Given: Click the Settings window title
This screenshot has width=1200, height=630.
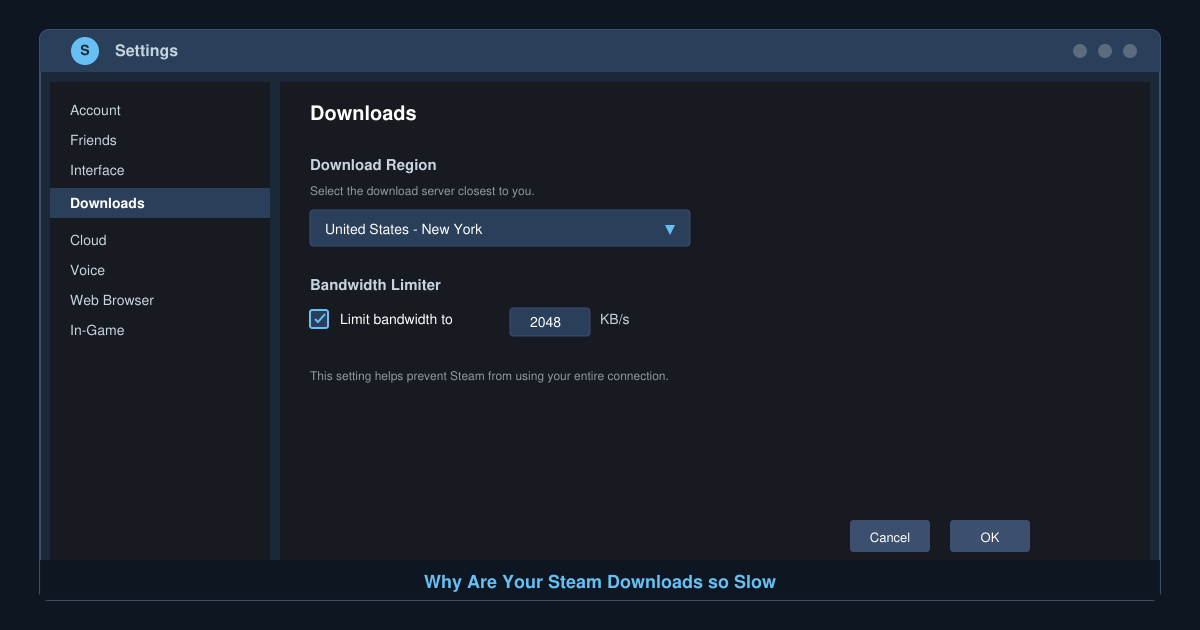Looking at the screenshot, I should click(146, 50).
